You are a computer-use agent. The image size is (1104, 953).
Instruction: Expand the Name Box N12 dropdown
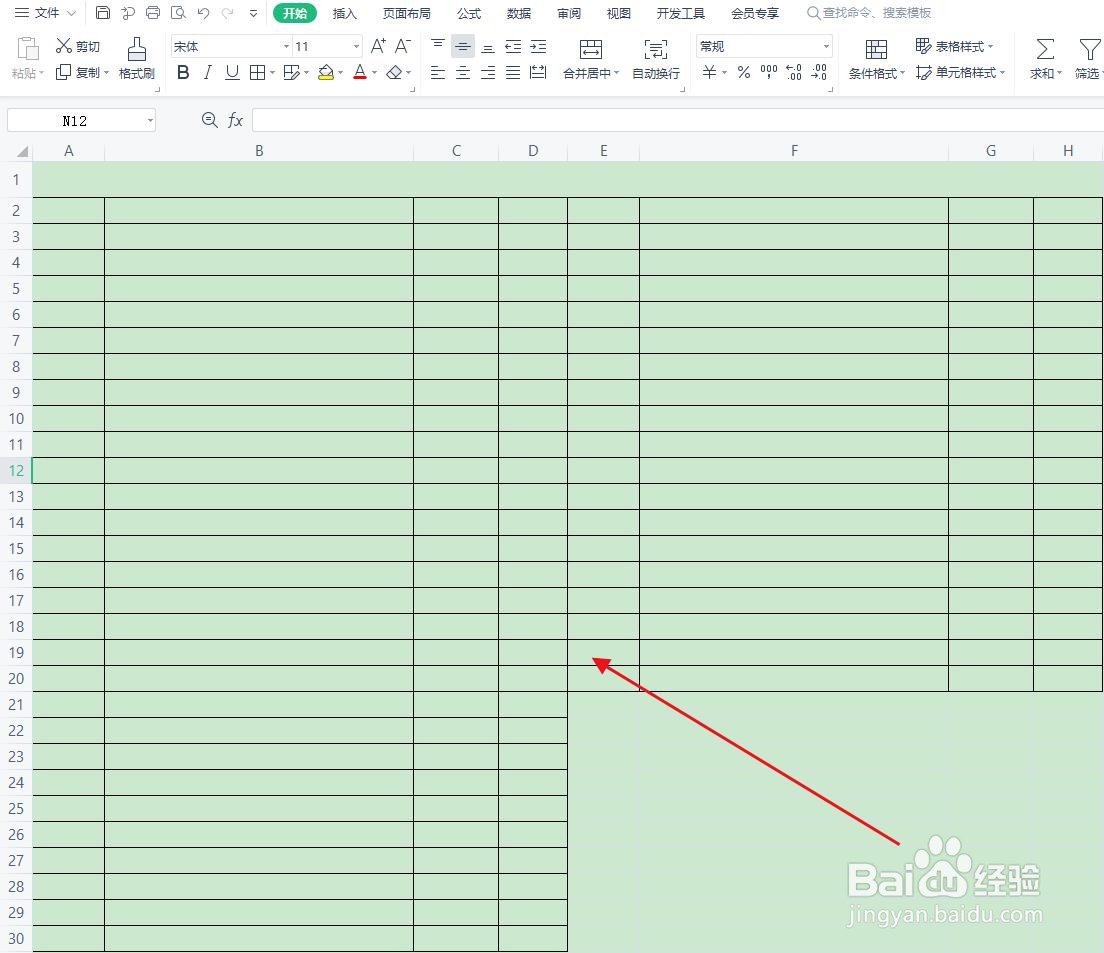tap(150, 121)
